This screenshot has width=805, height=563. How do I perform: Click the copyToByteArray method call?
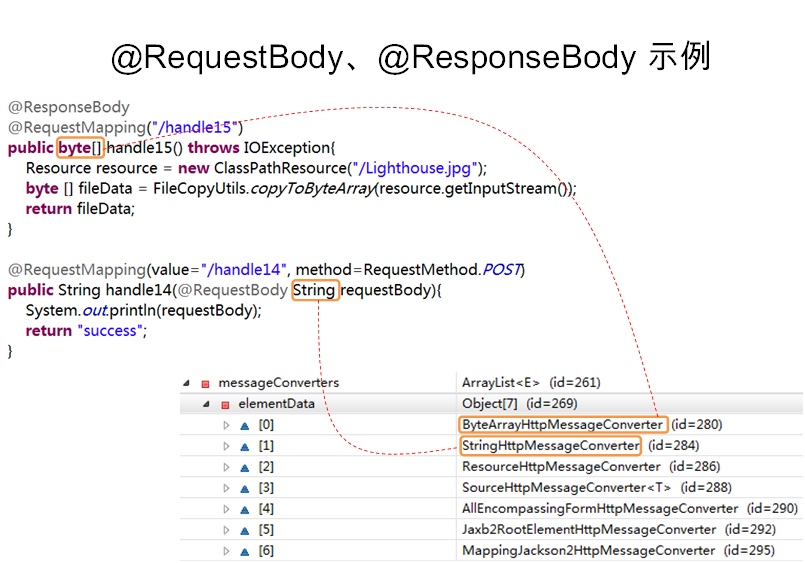pos(313,189)
